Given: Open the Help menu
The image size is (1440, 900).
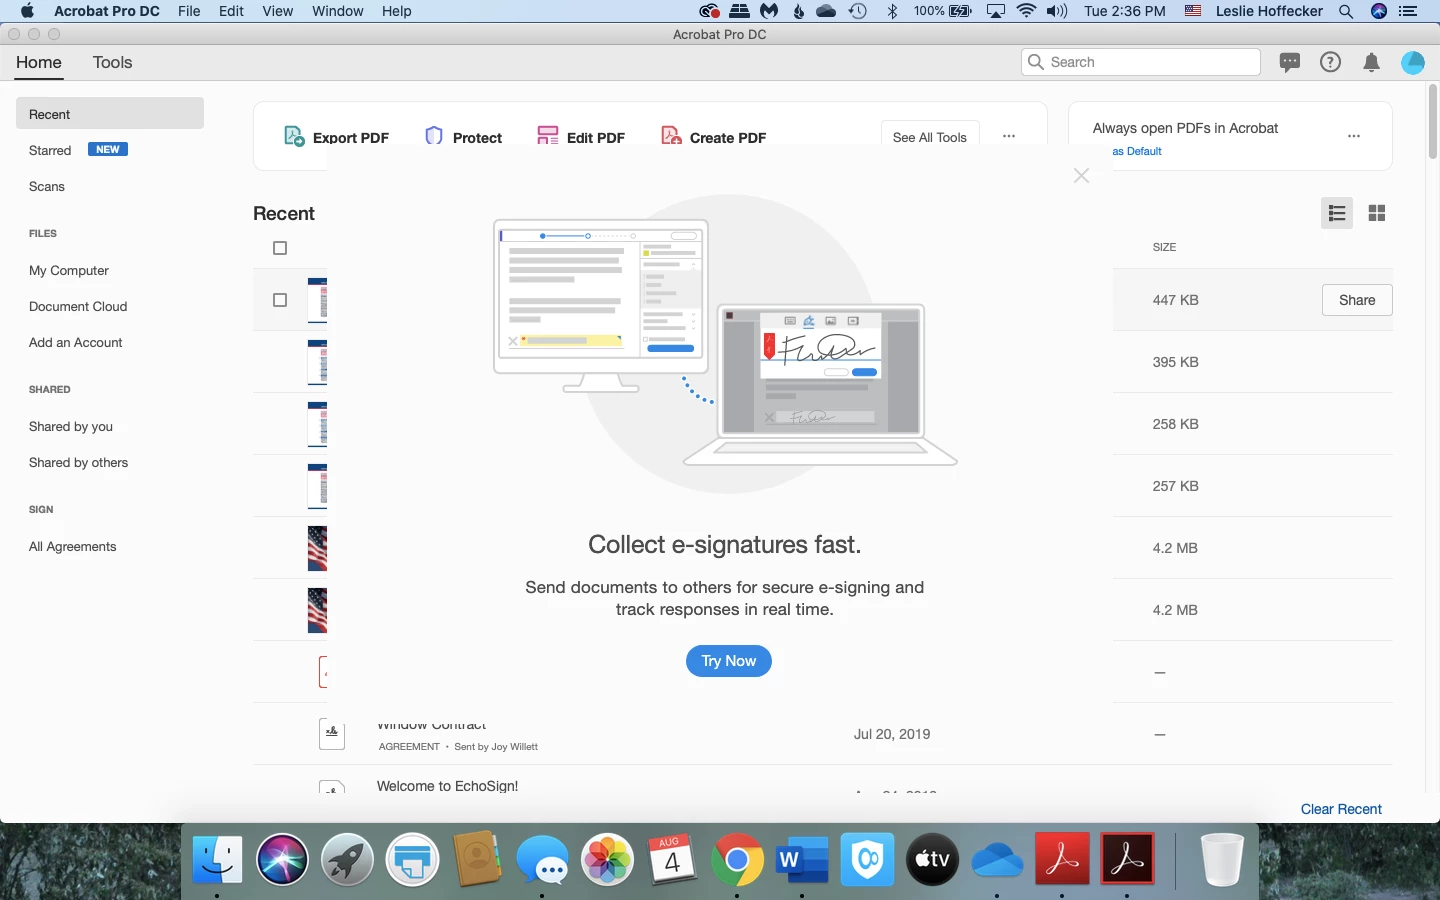Looking at the screenshot, I should click(396, 11).
